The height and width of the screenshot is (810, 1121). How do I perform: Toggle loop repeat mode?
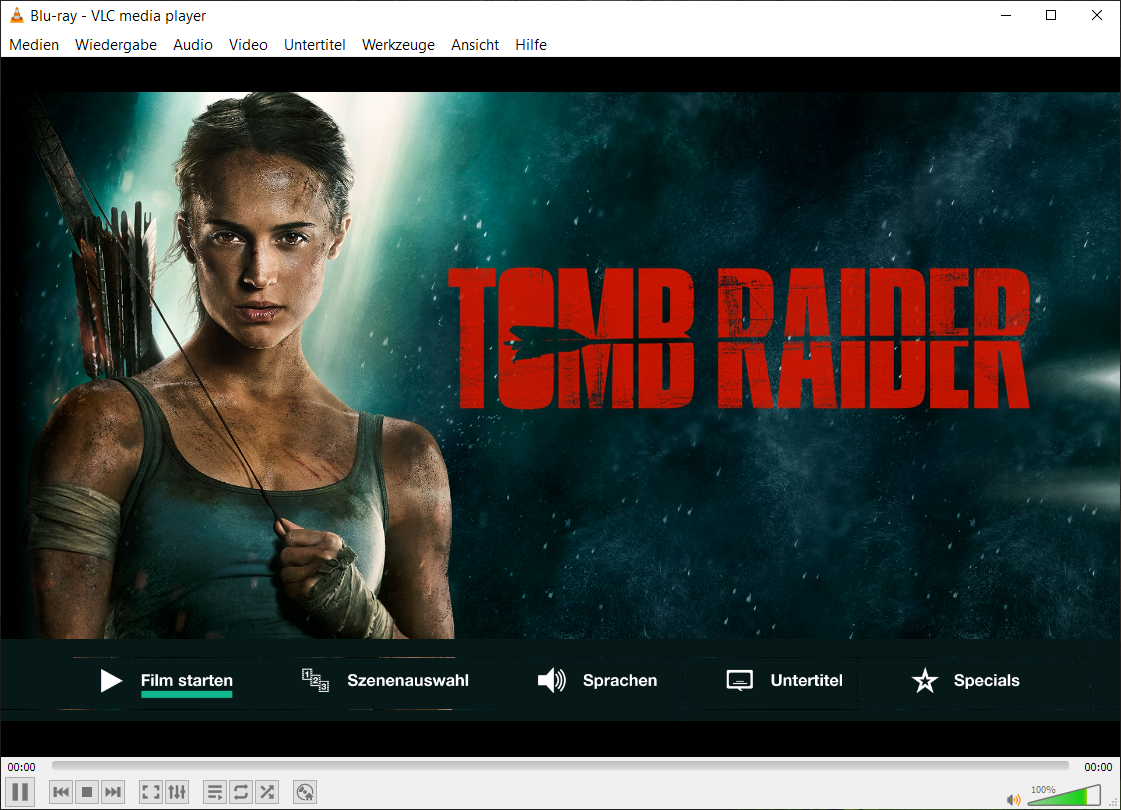pyautogui.click(x=241, y=791)
